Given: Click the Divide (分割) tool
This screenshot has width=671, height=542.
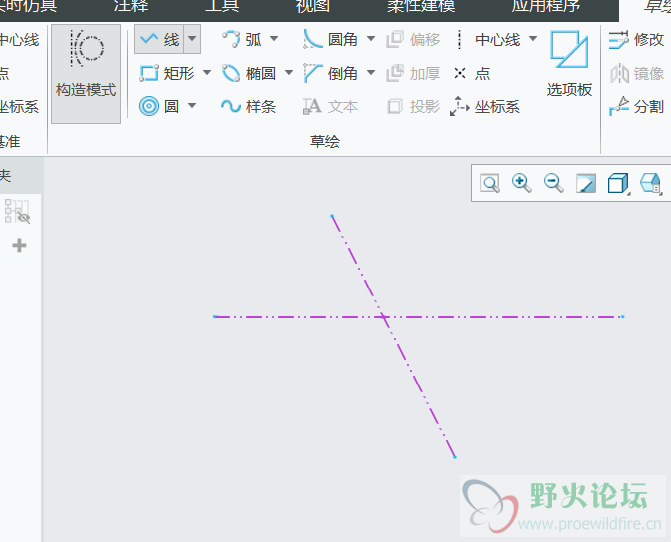Looking at the screenshot, I should point(636,107).
